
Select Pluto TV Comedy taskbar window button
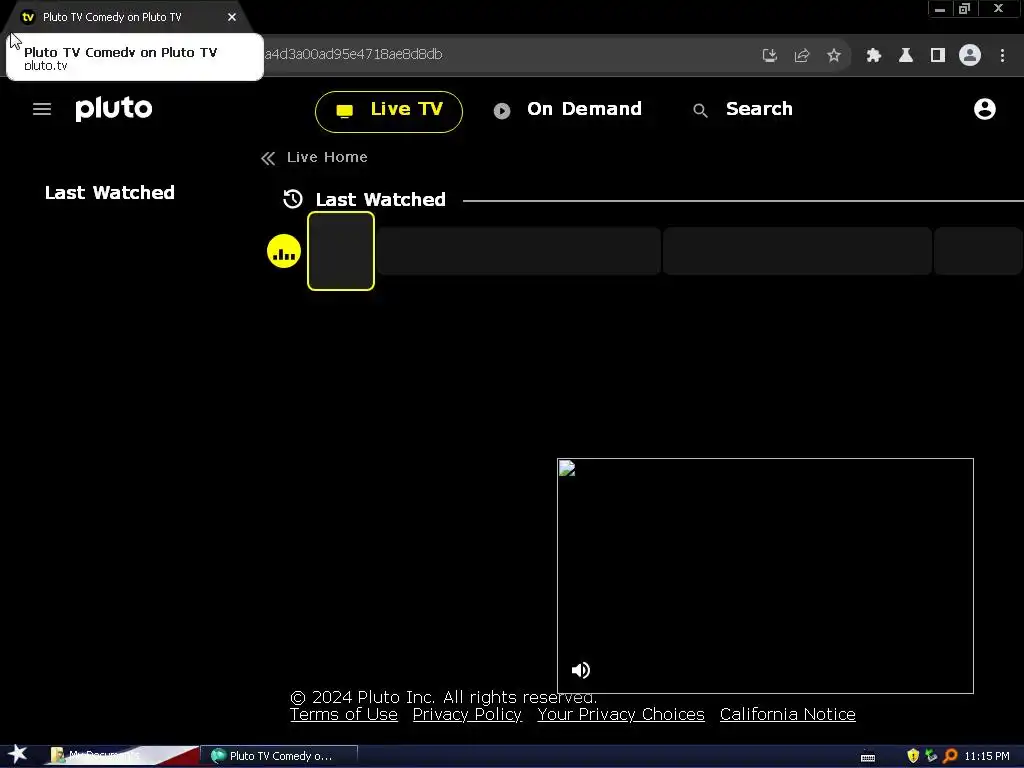tap(280, 756)
